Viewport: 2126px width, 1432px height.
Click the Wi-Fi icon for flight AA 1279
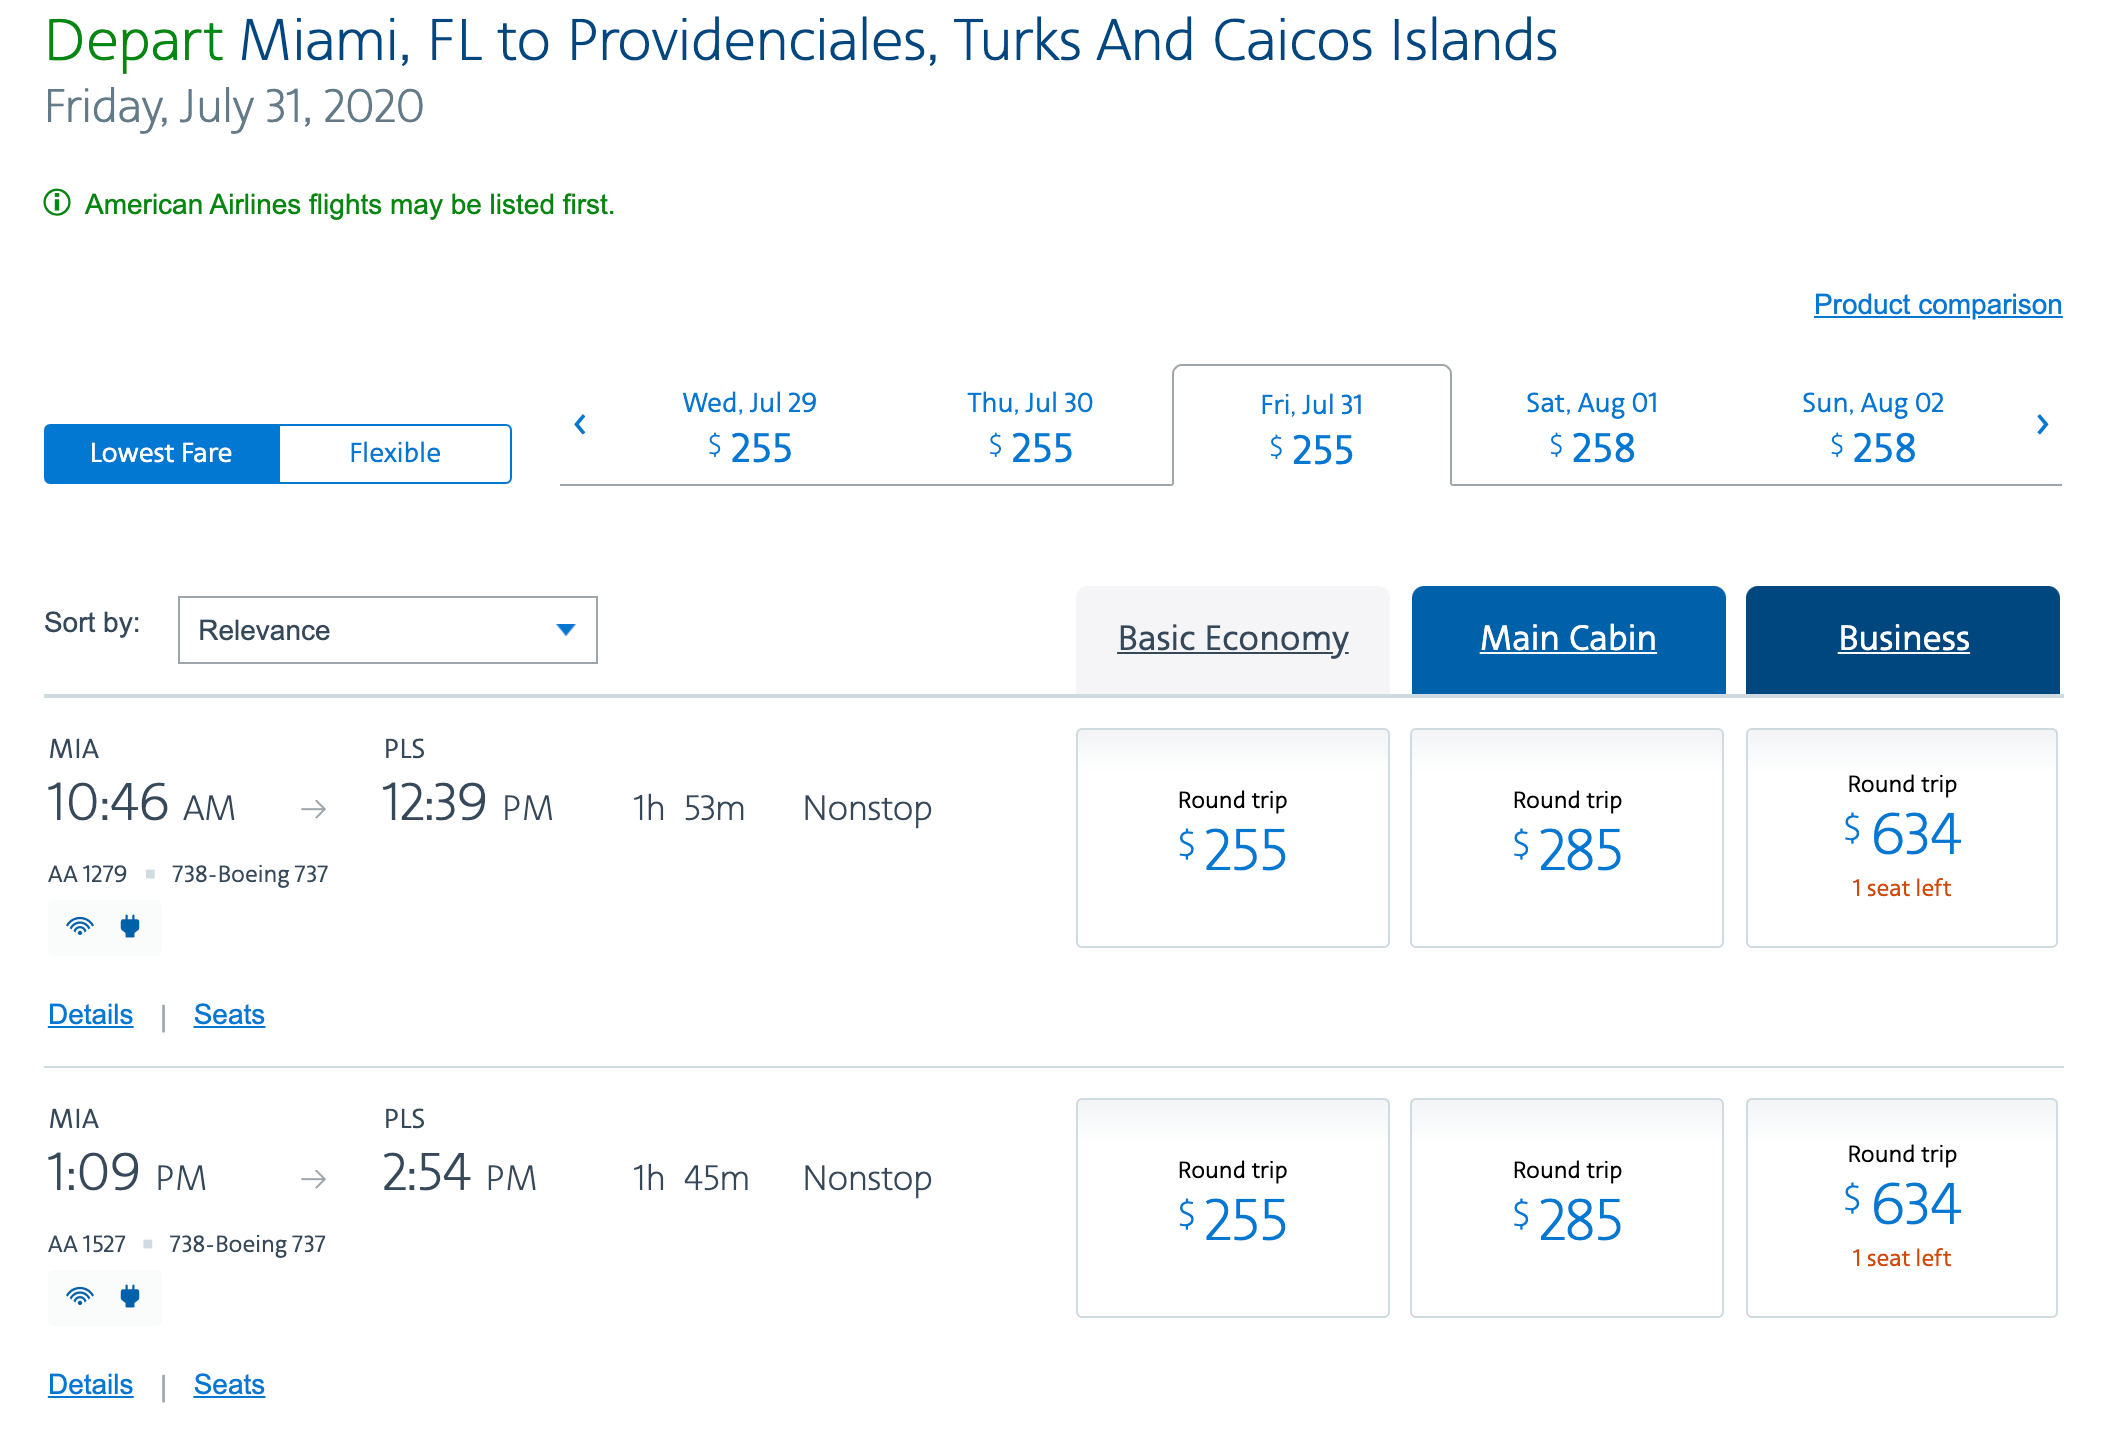[80, 926]
